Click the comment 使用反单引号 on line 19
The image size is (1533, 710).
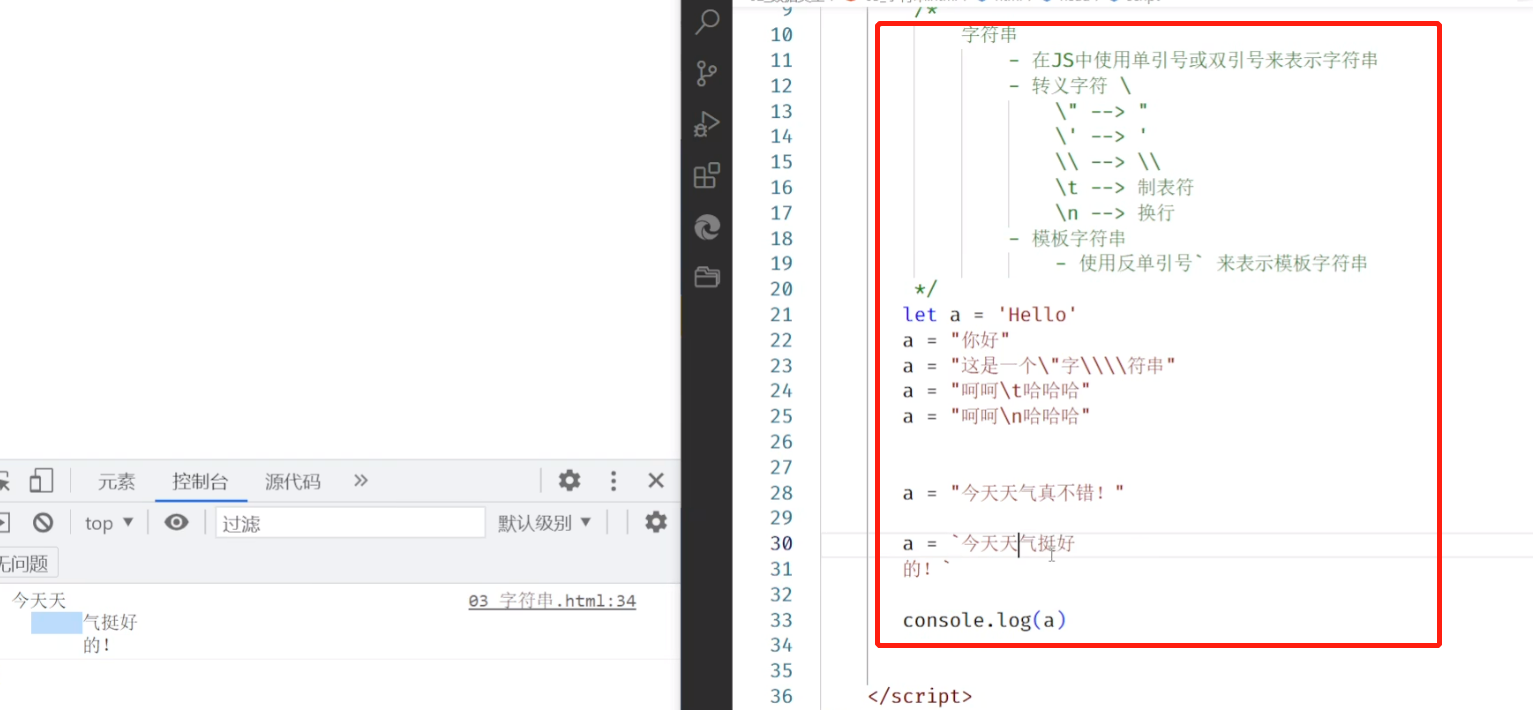tap(1137, 264)
